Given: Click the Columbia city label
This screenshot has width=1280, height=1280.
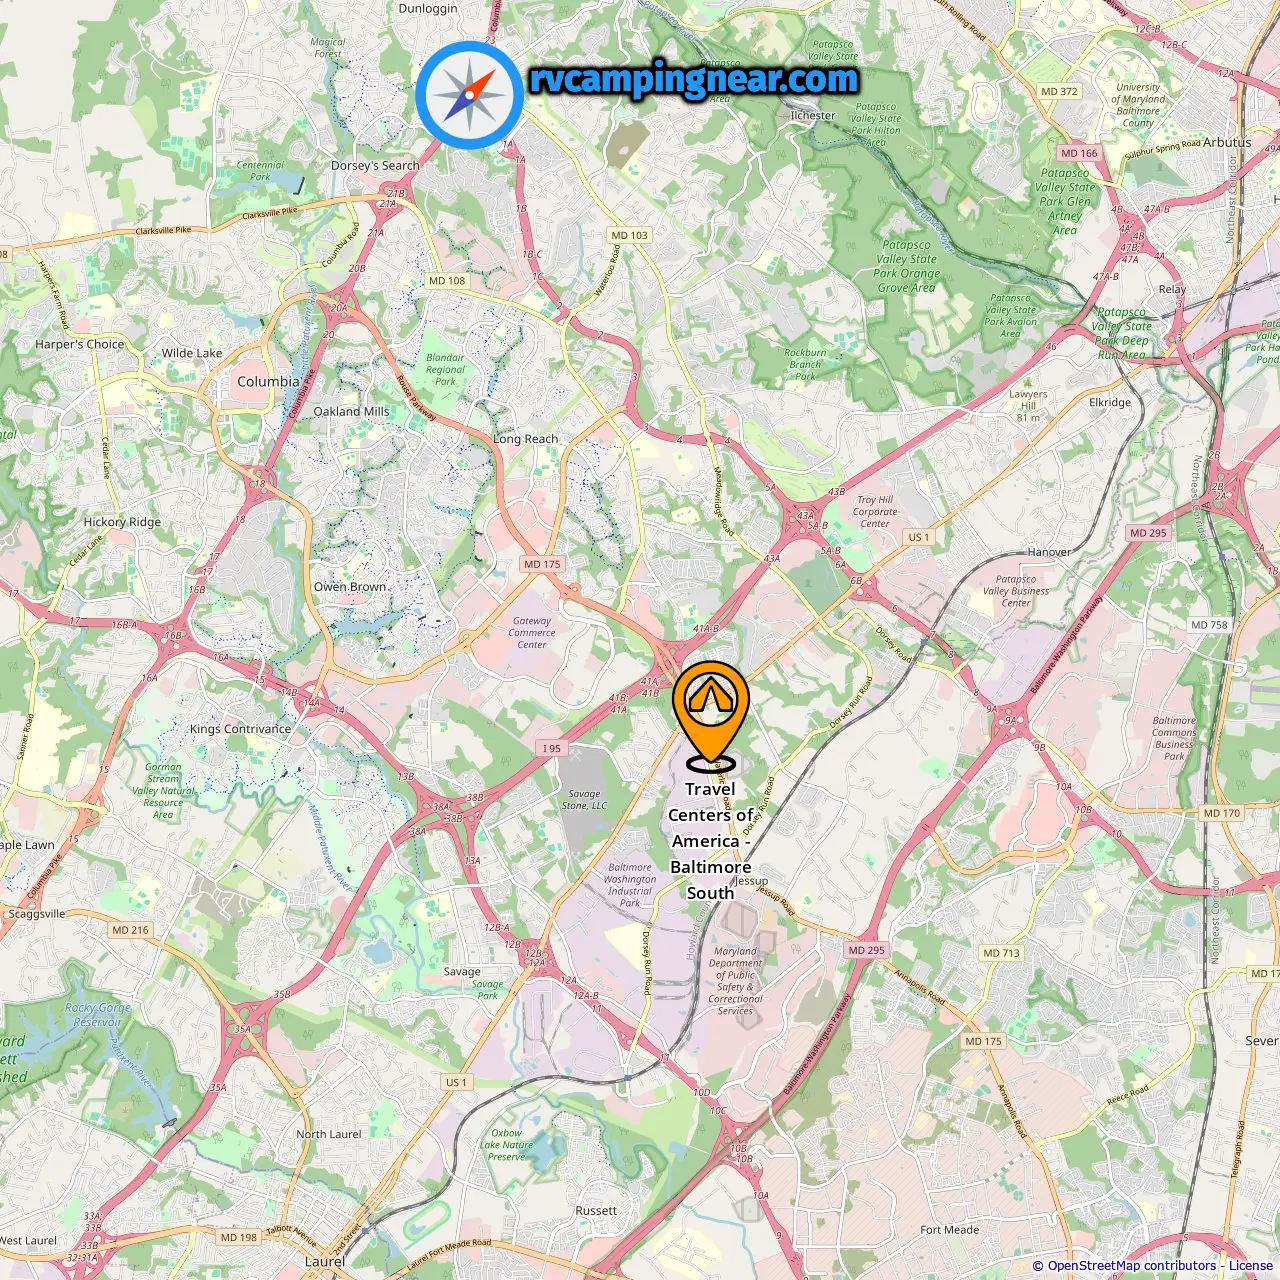Looking at the screenshot, I should point(268,382).
